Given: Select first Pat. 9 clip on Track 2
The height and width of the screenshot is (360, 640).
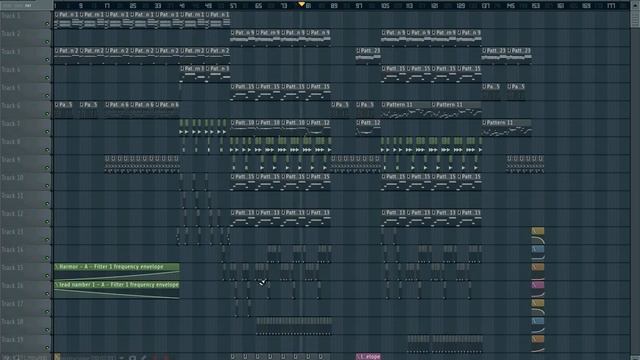Looking at the screenshot, I should point(243,38).
